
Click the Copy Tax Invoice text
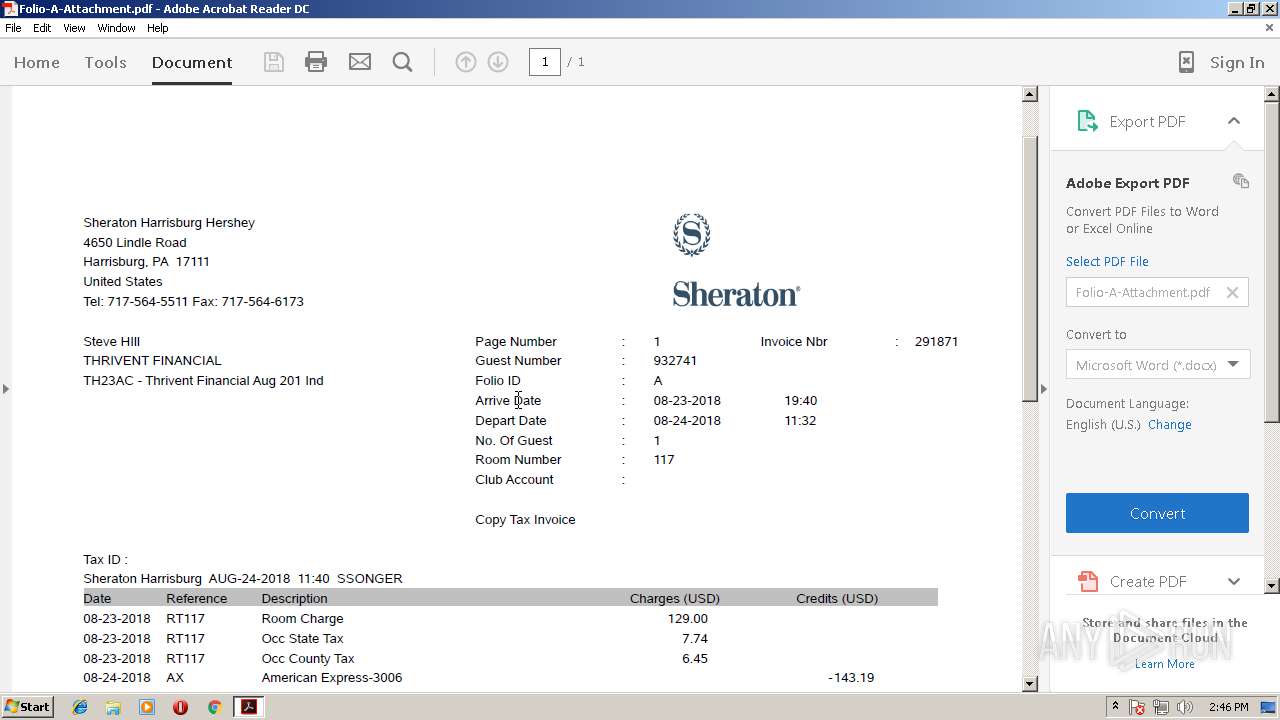(525, 520)
